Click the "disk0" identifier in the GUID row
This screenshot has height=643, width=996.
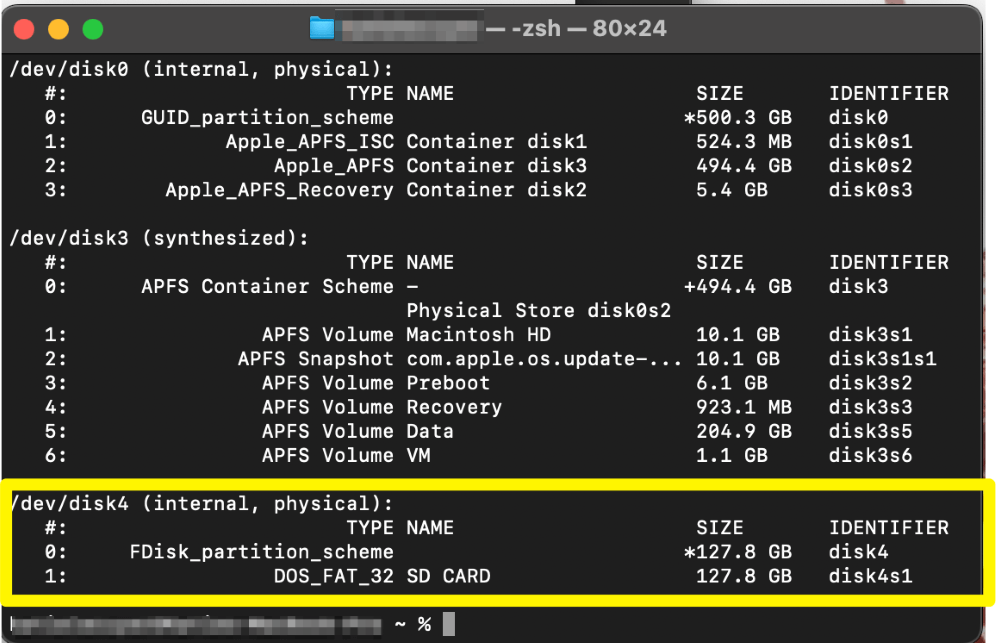coord(858,118)
